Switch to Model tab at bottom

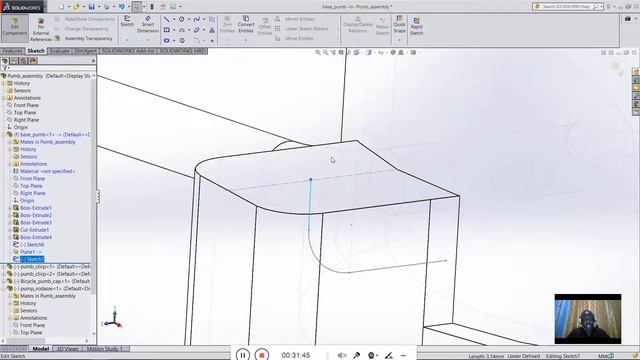[x=40, y=349]
